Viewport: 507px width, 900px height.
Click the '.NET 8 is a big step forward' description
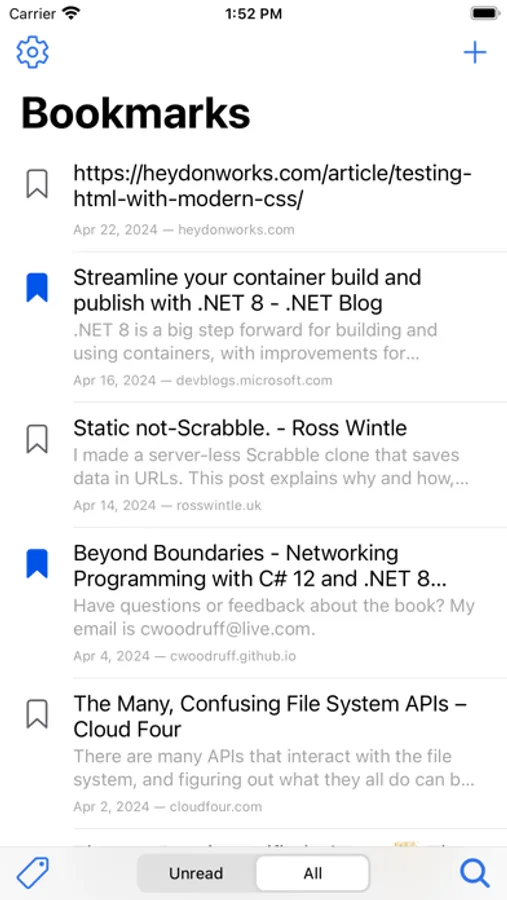[x=256, y=342]
